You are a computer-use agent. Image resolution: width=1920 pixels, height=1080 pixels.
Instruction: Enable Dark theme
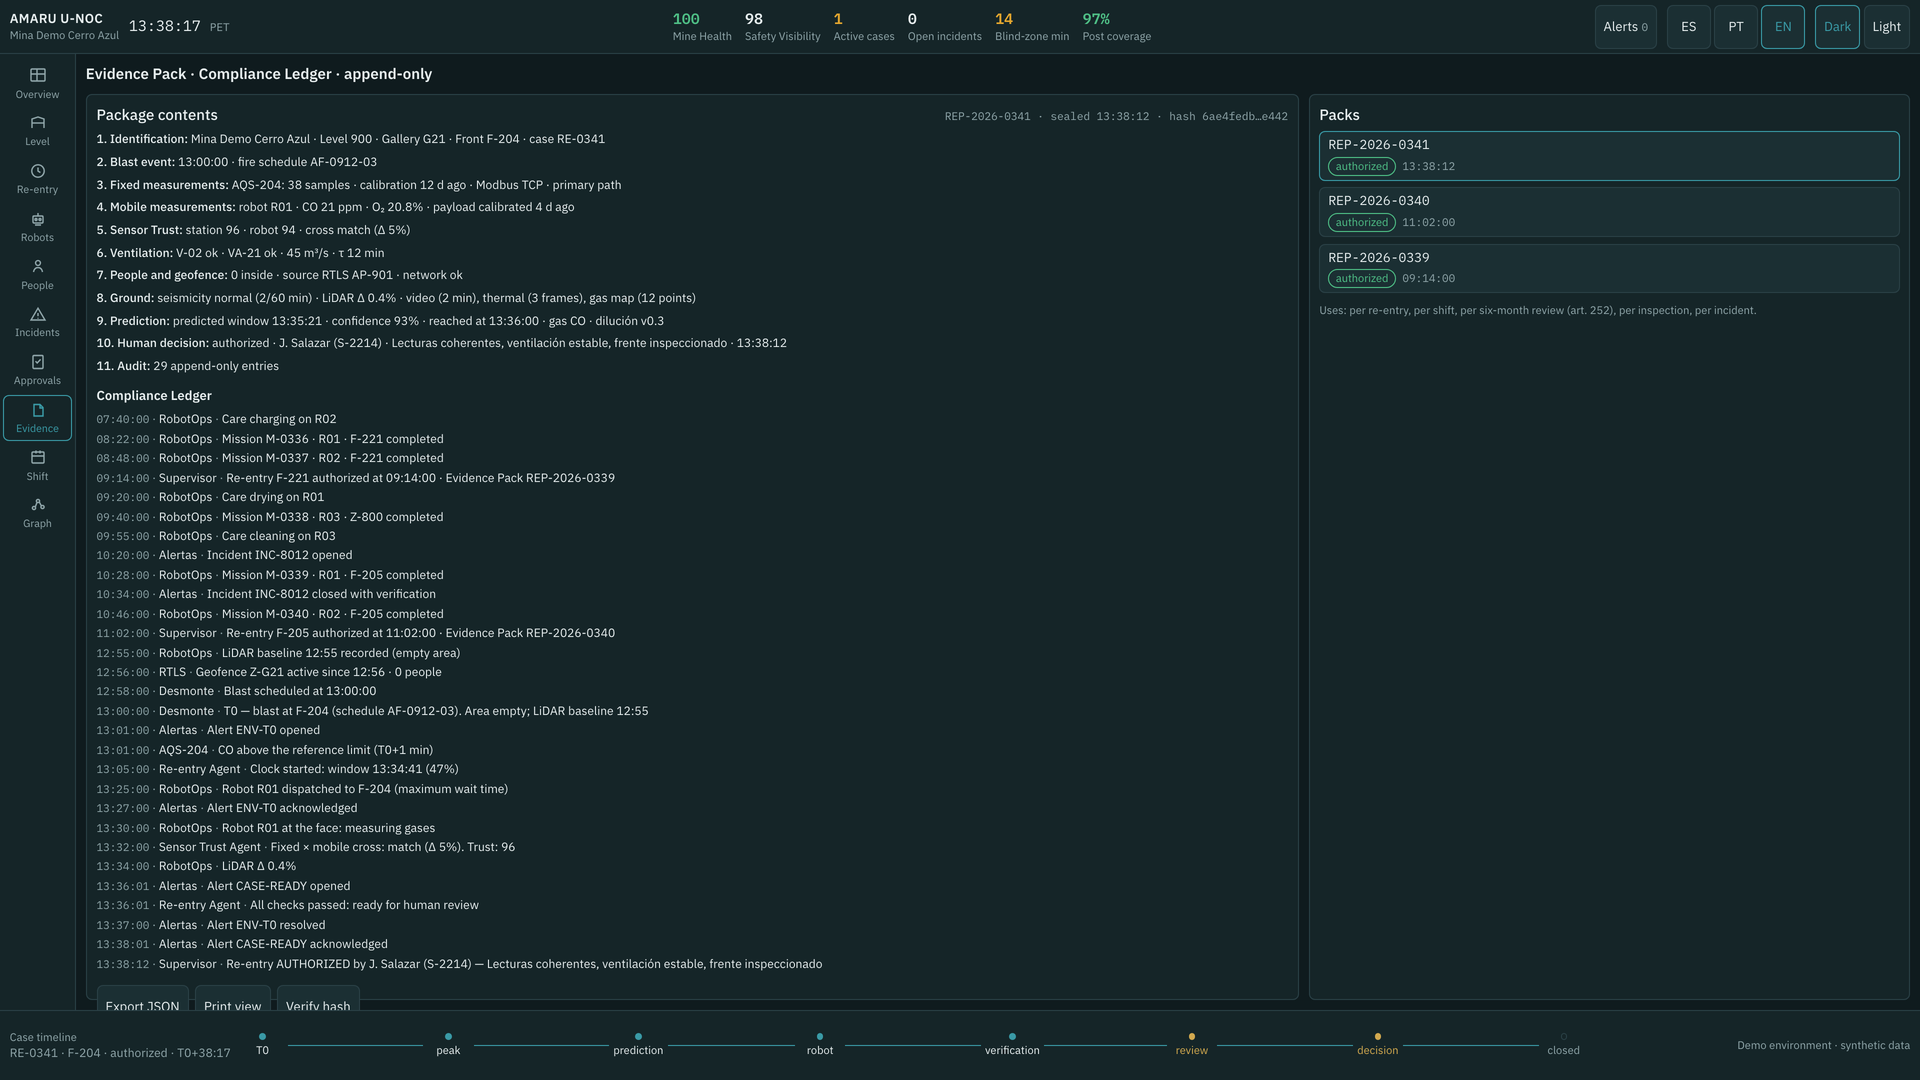pyautogui.click(x=1837, y=27)
